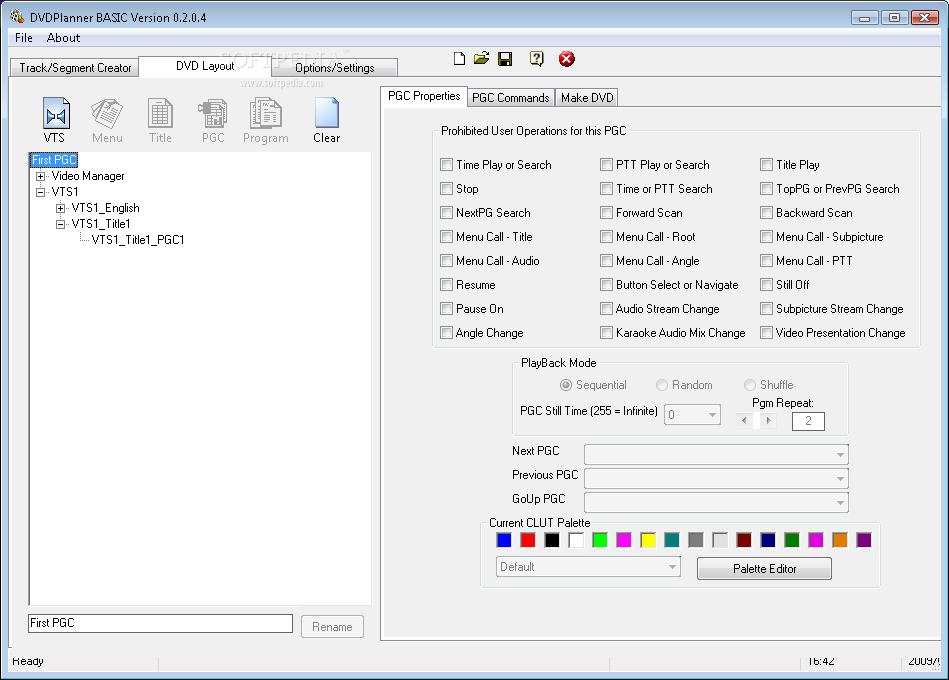Pick the orange CLUT palette swatch
This screenshot has width=949, height=680.
(839, 540)
